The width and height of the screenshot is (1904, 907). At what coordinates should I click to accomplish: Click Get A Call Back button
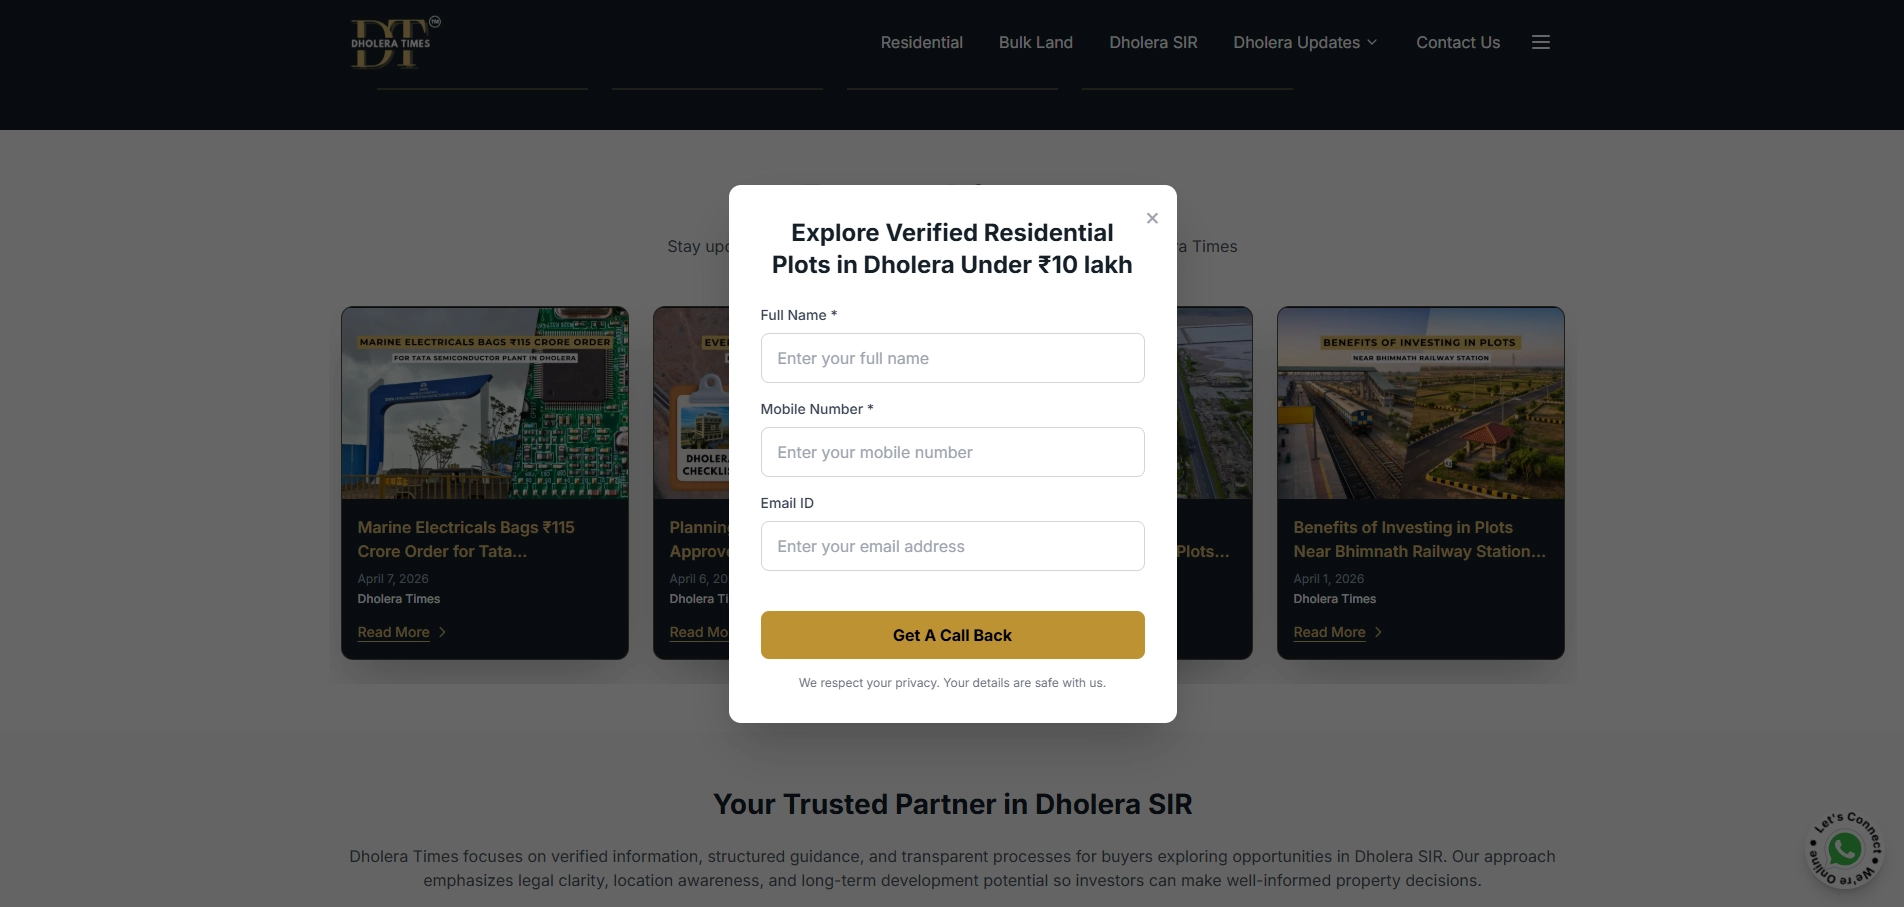(952, 635)
